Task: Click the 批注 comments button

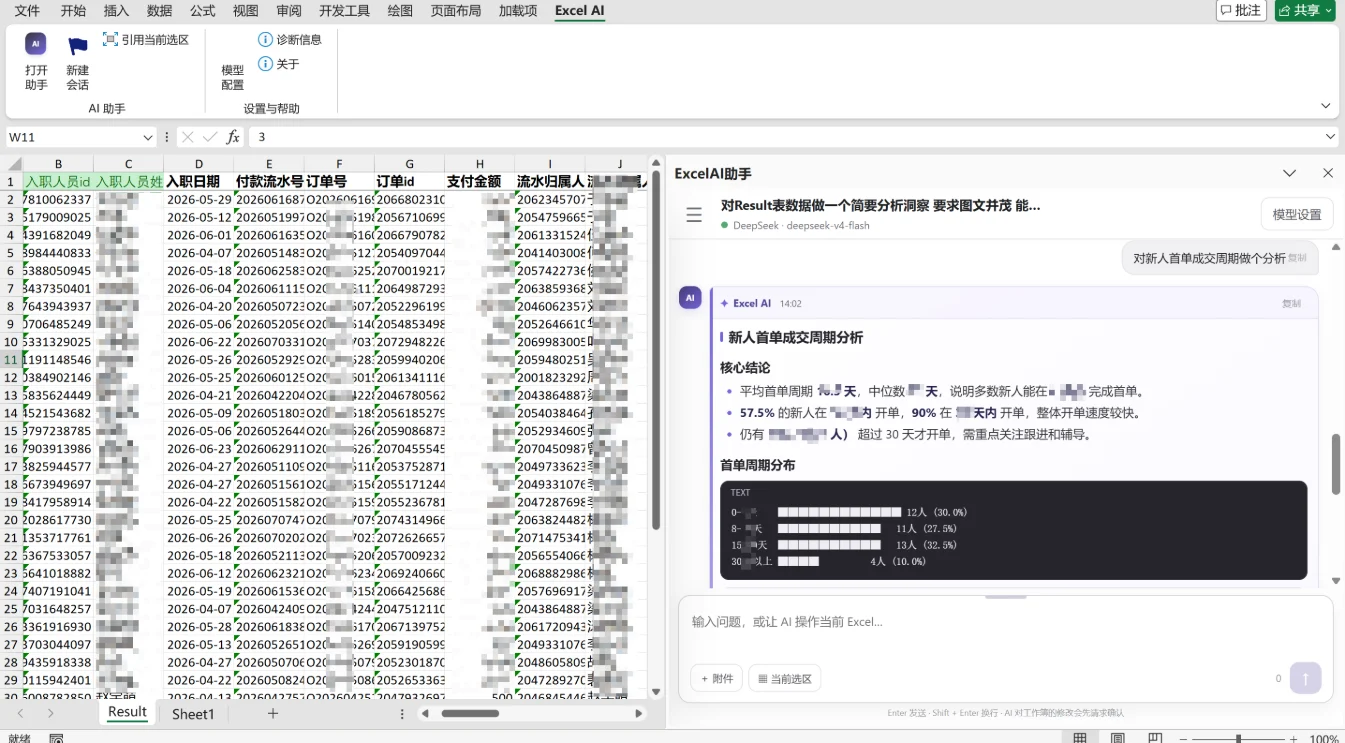Action: coord(1241,11)
